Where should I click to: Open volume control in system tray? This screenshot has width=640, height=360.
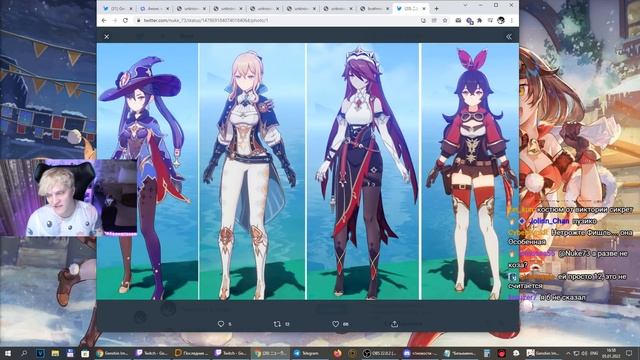point(585,353)
